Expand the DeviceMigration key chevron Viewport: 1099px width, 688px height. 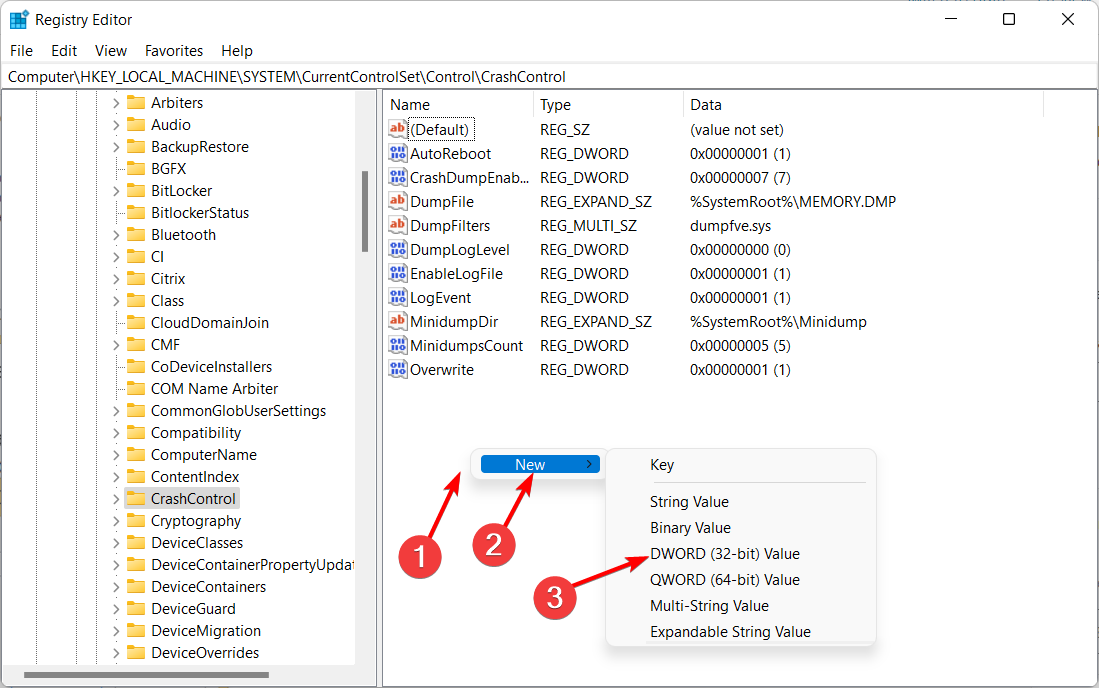click(116, 631)
